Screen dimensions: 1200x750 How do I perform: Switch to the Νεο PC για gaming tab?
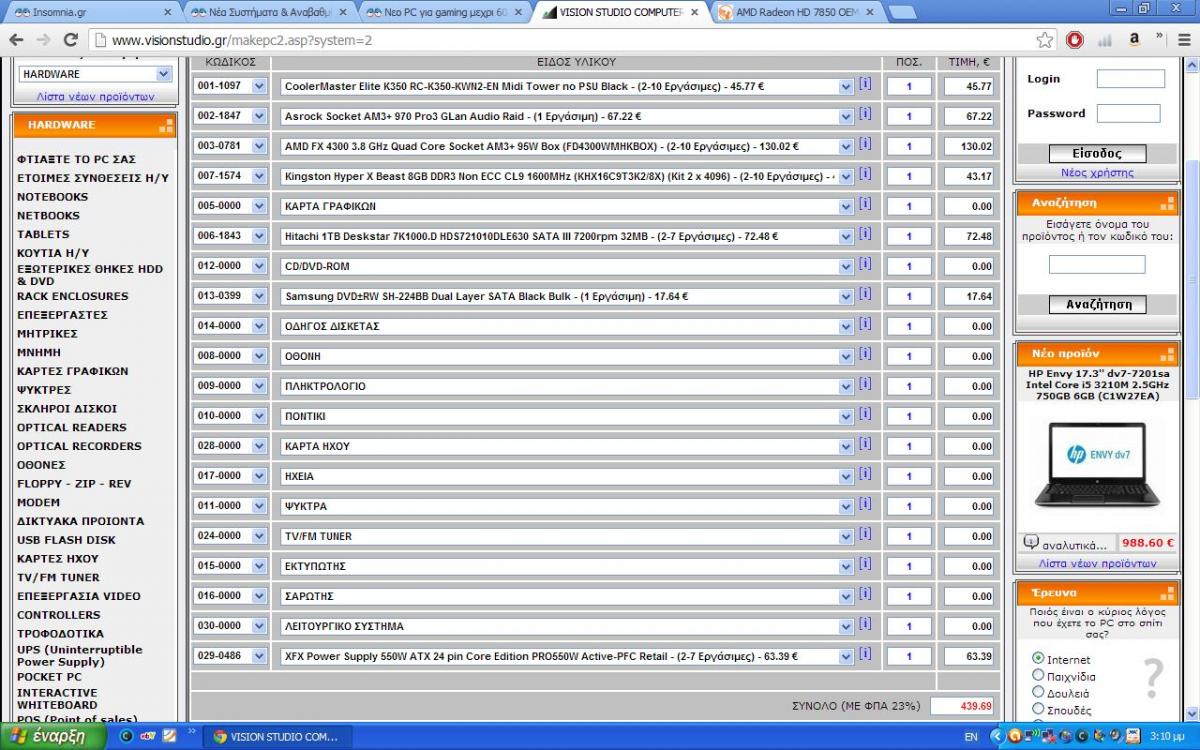pos(445,13)
